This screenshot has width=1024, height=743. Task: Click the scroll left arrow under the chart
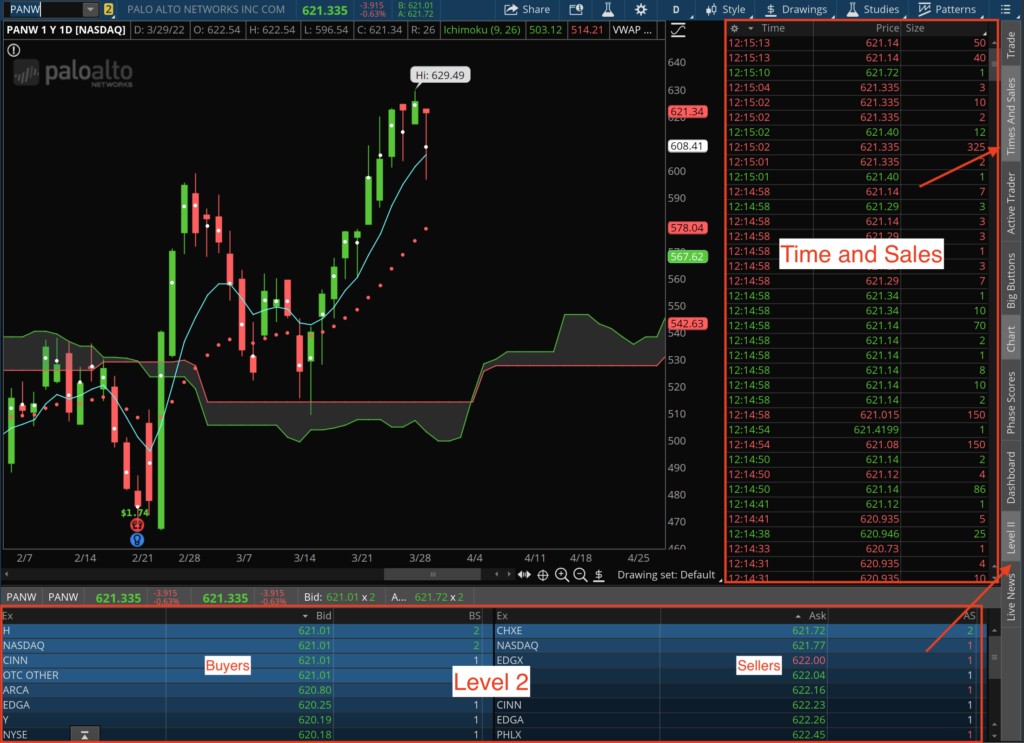point(7,575)
